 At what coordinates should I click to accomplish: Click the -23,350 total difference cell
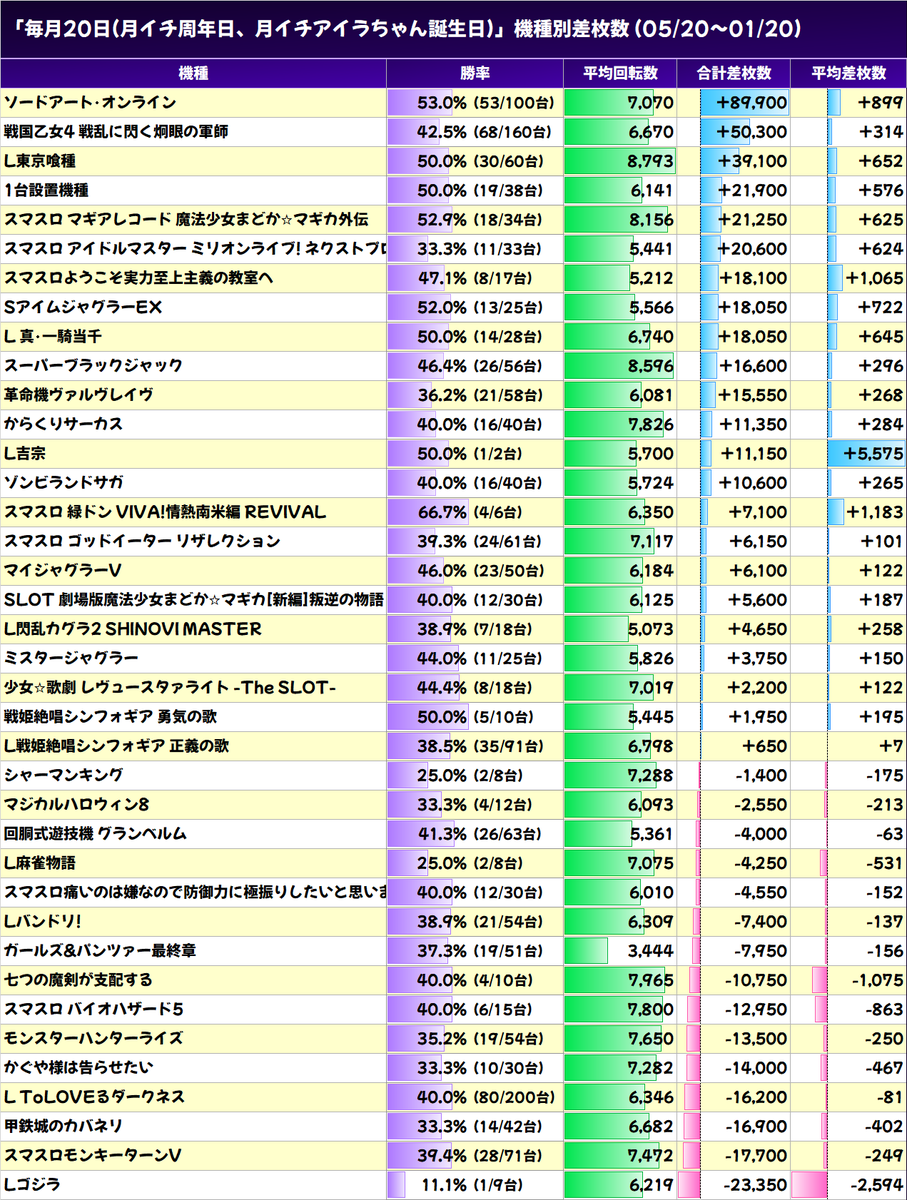(735, 1184)
